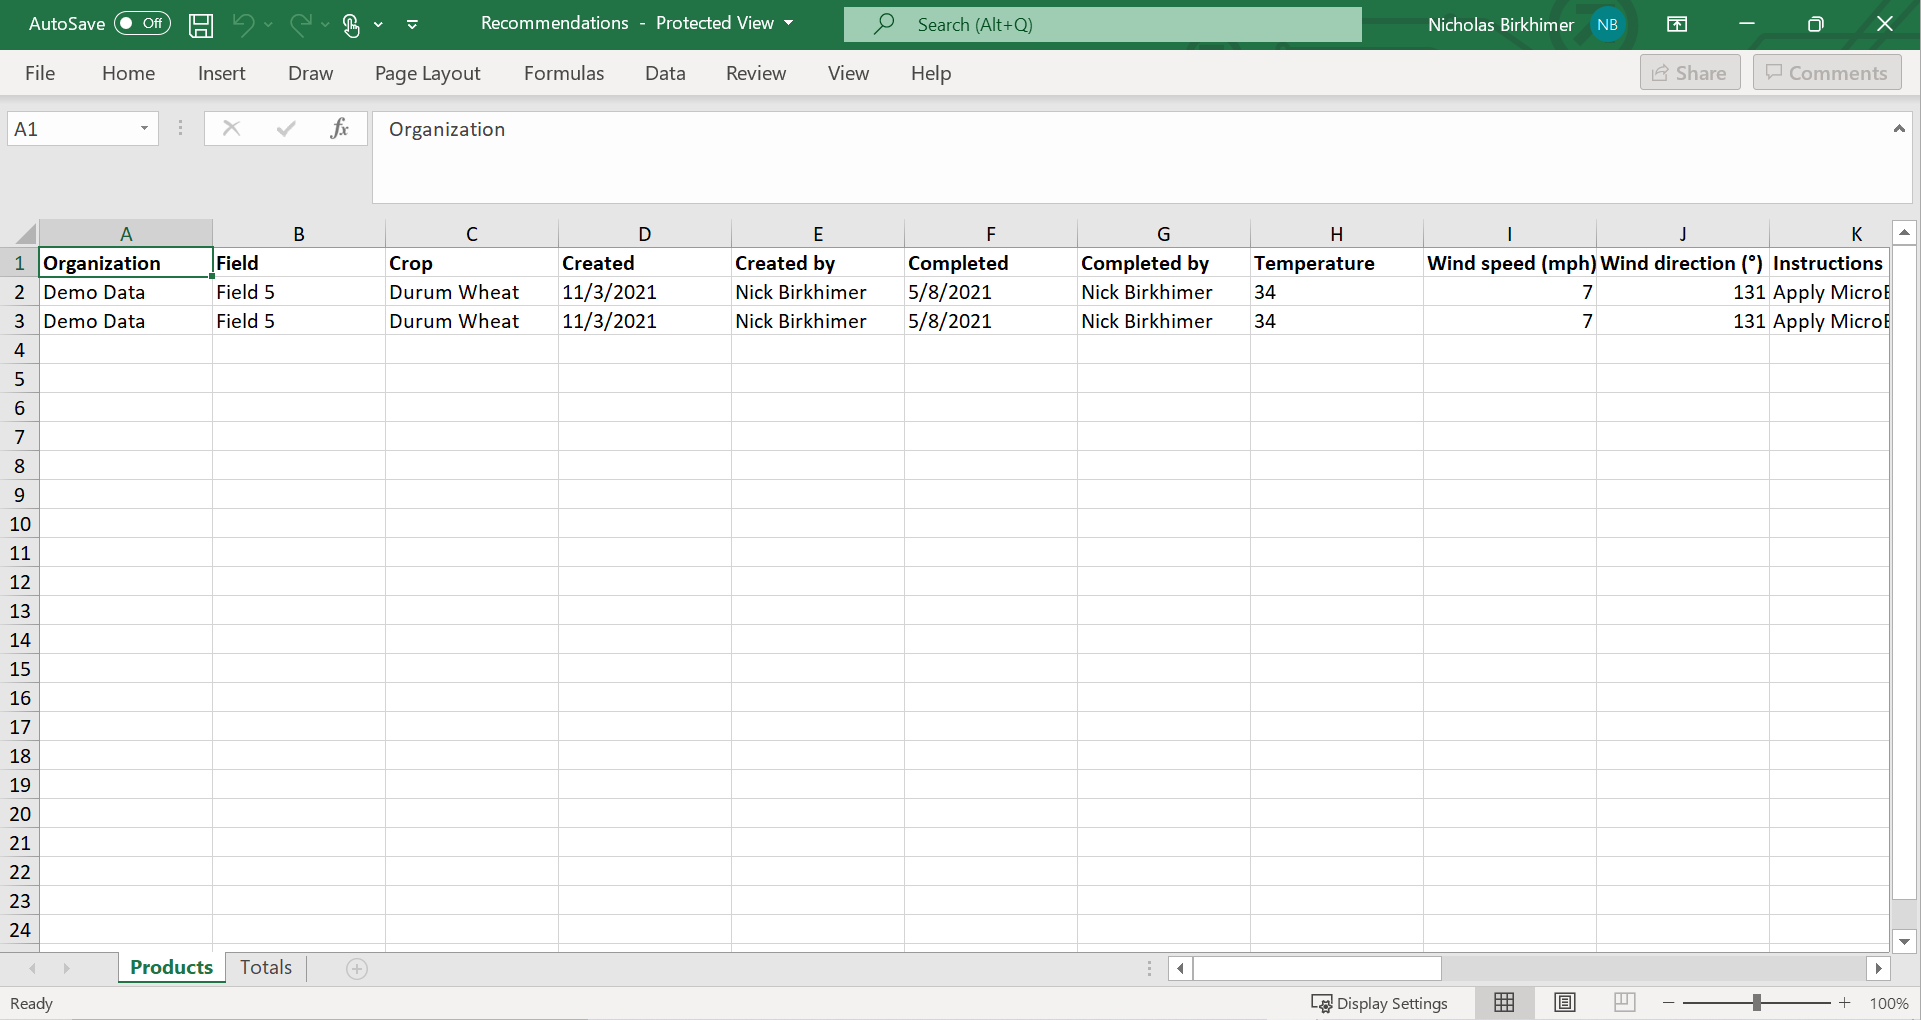
Task: Click the Share button
Action: [x=1690, y=73]
